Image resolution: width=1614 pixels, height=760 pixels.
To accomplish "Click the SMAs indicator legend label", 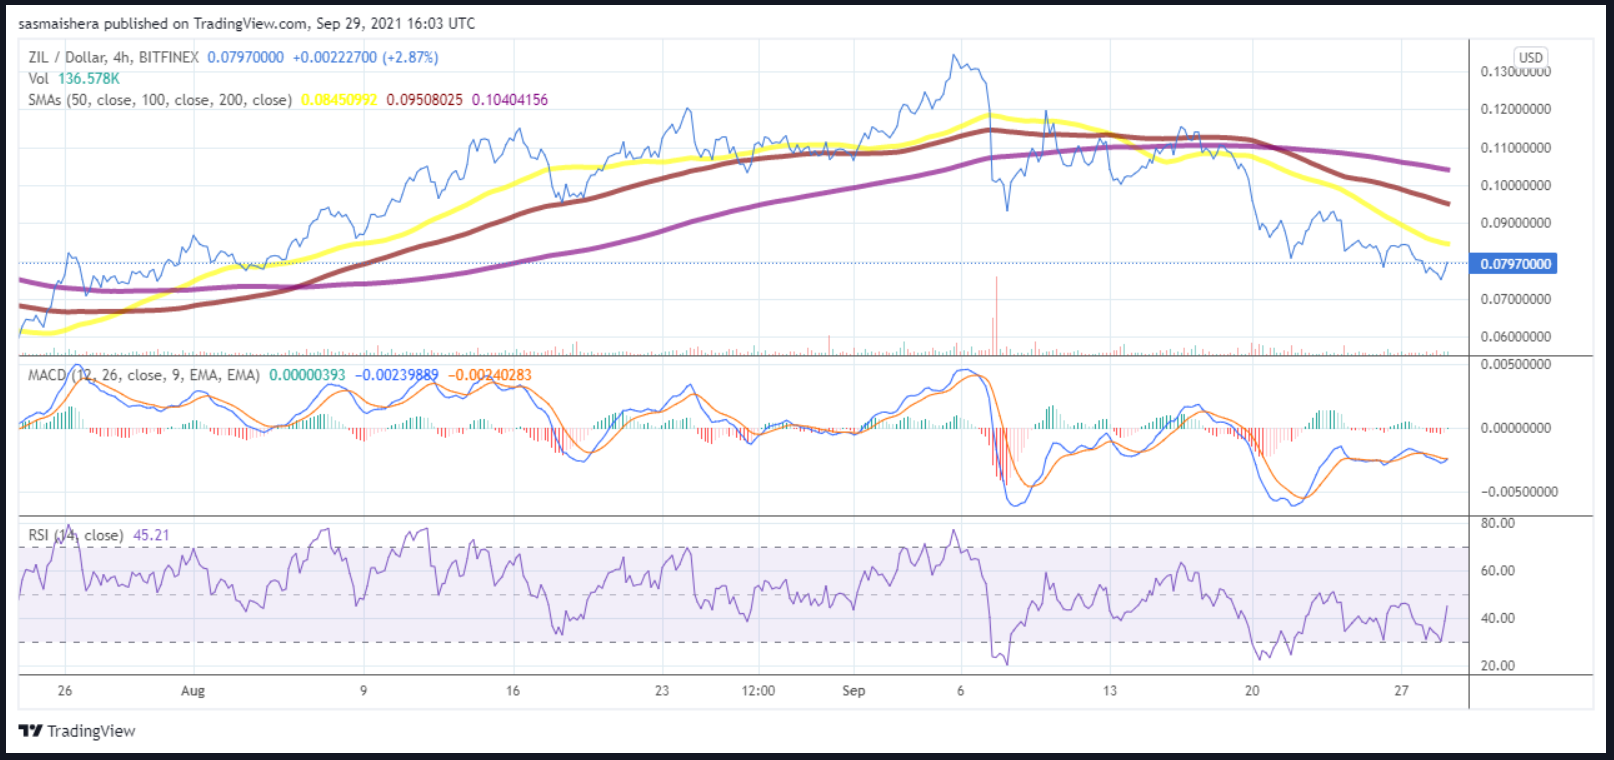I will click(x=160, y=99).
